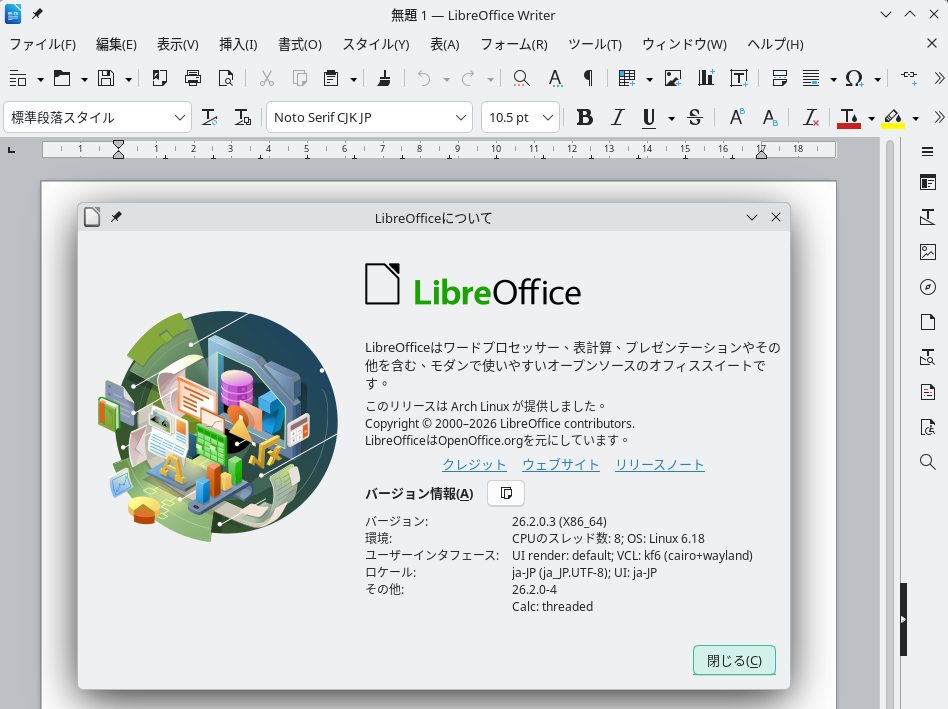Toggle Bold formatting
Viewport: 948px width, 709px height.
click(585, 117)
